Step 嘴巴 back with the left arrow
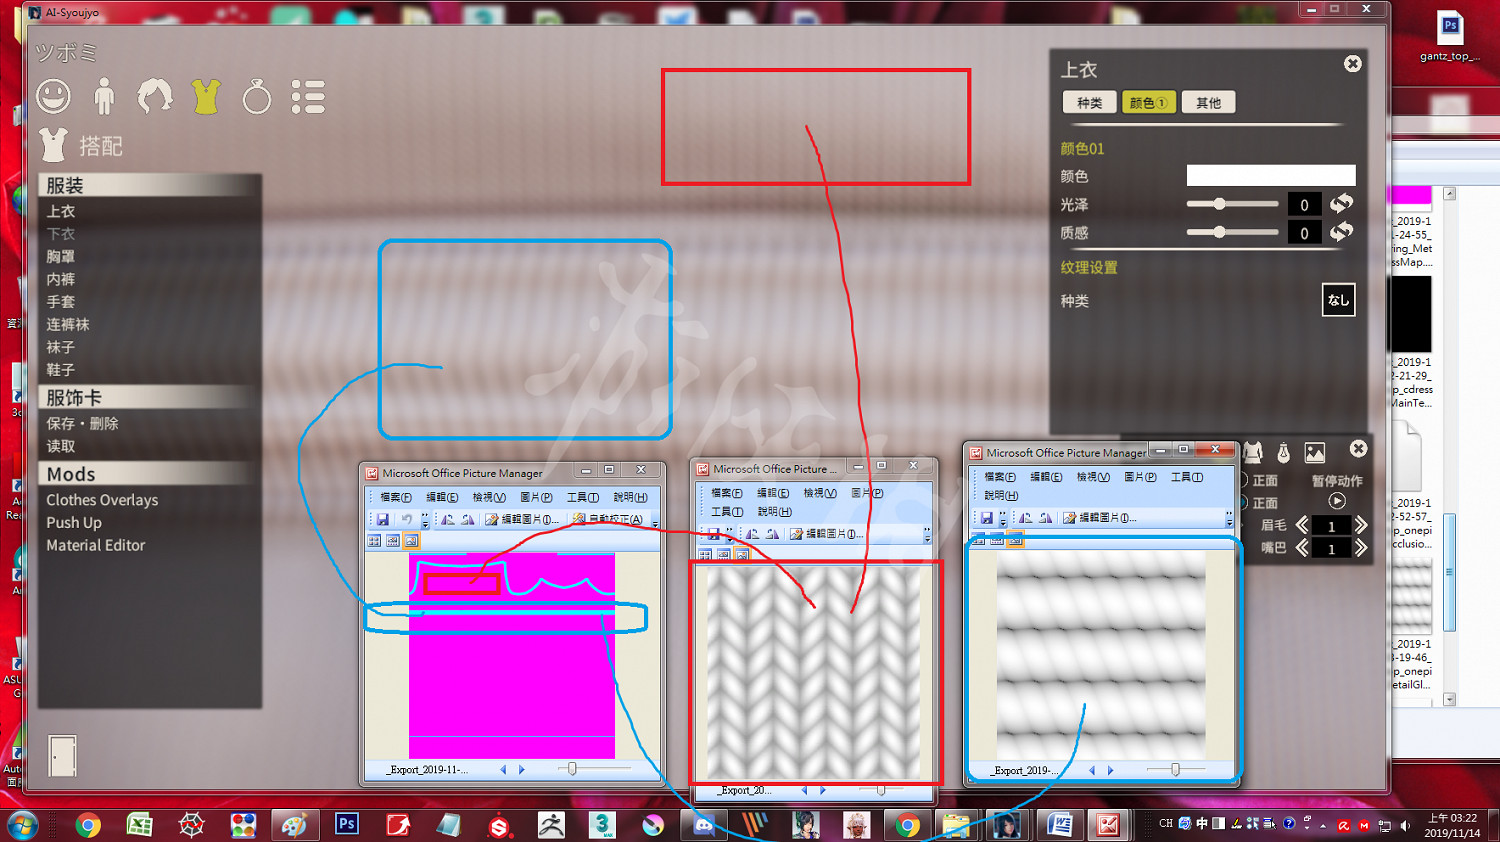This screenshot has width=1500, height=842. pyautogui.click(x=1302, y=548)
